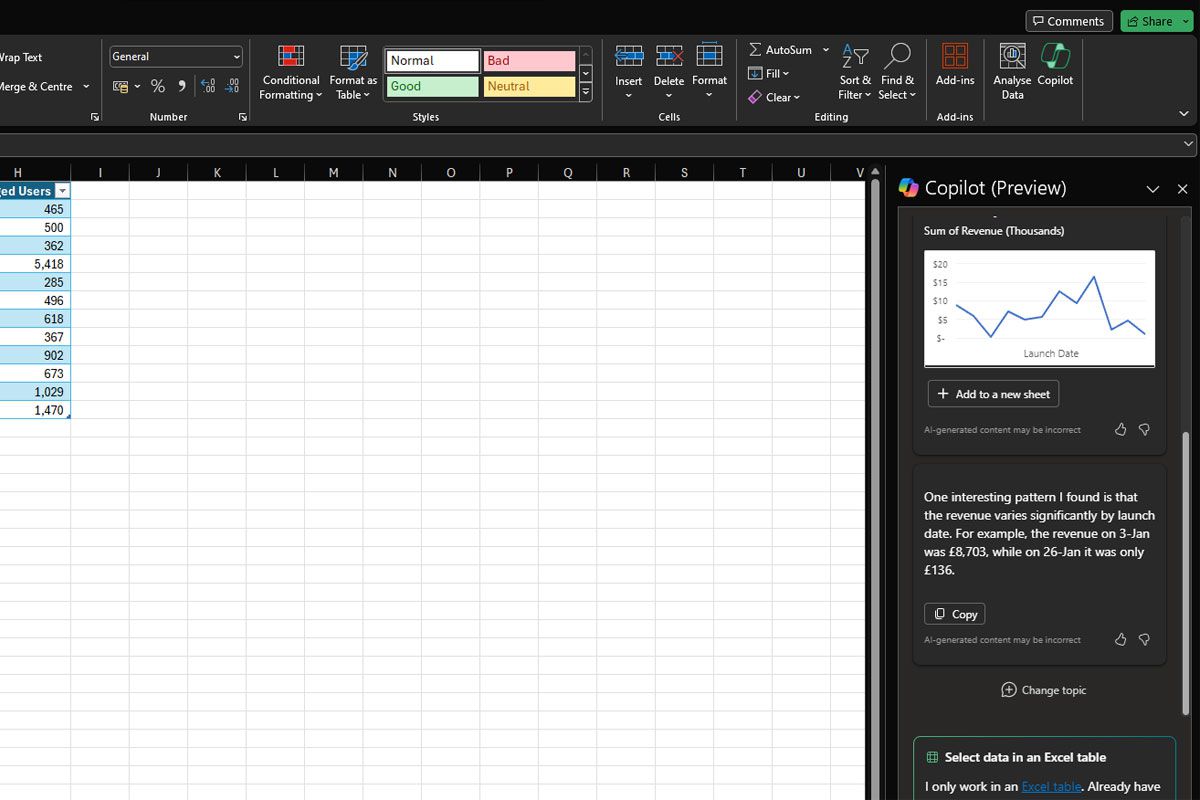Open the Add-ins icon
Viewport: 1200px width, 800px height.
pos(955,56)
